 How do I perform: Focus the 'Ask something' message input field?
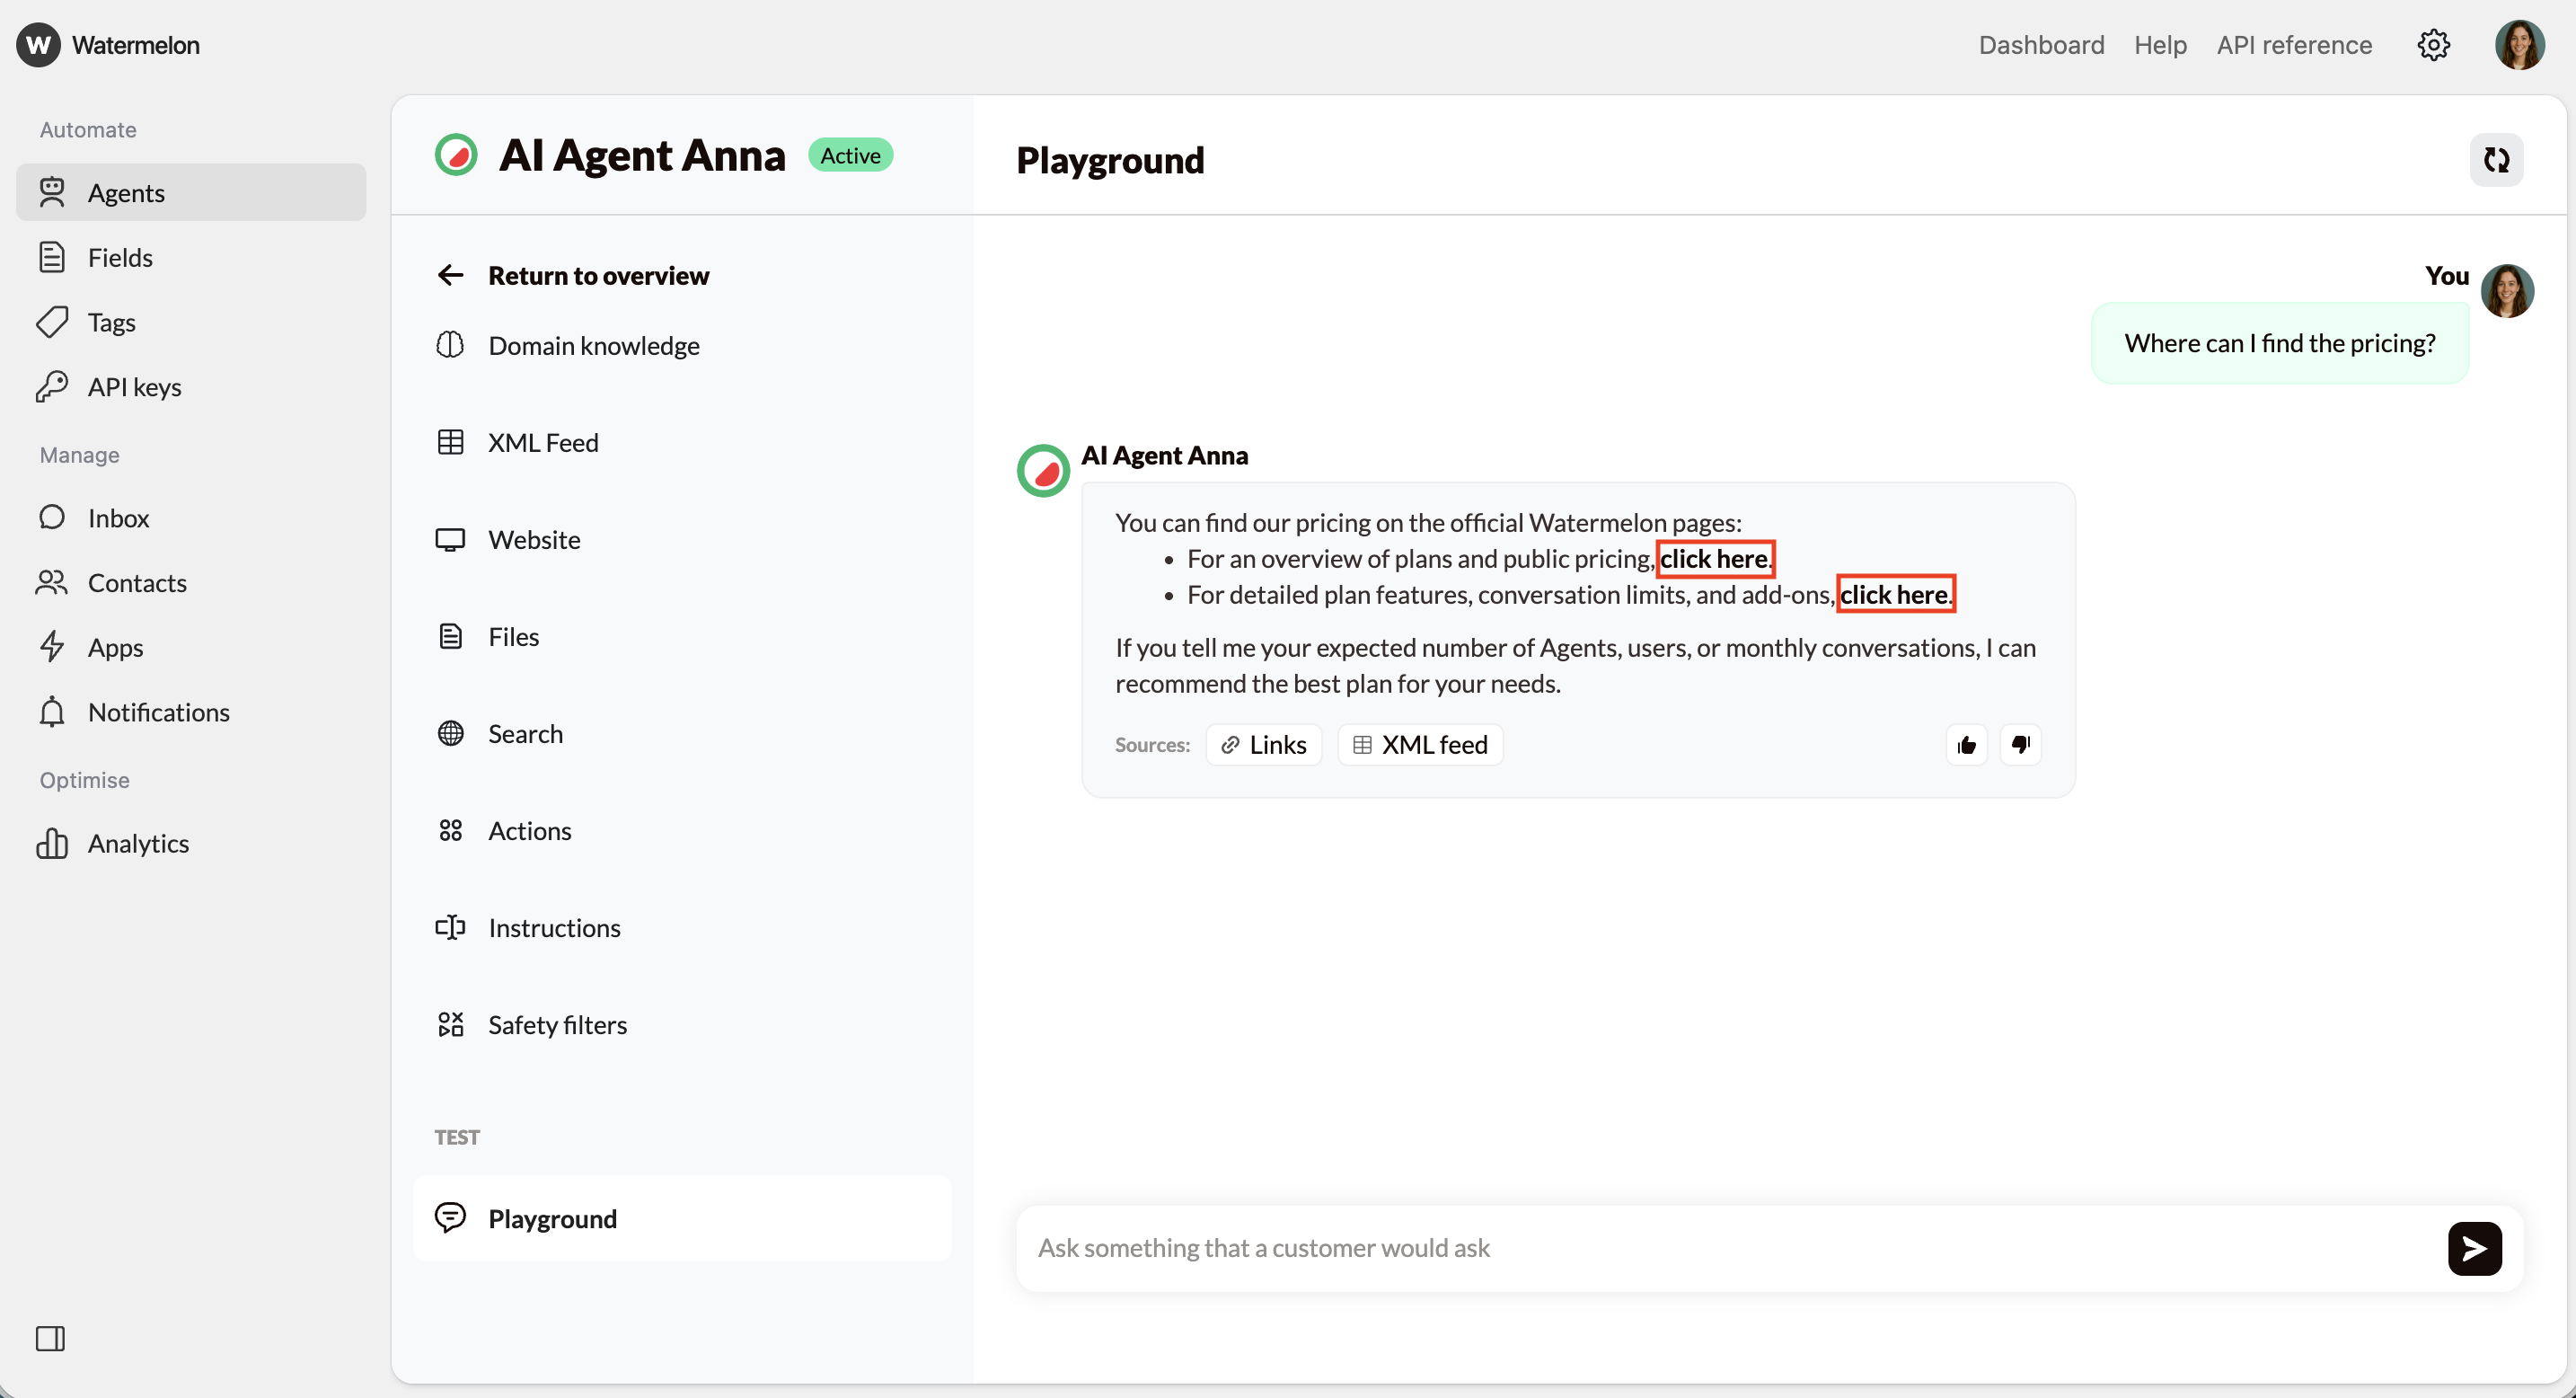coord(1730,1248)
